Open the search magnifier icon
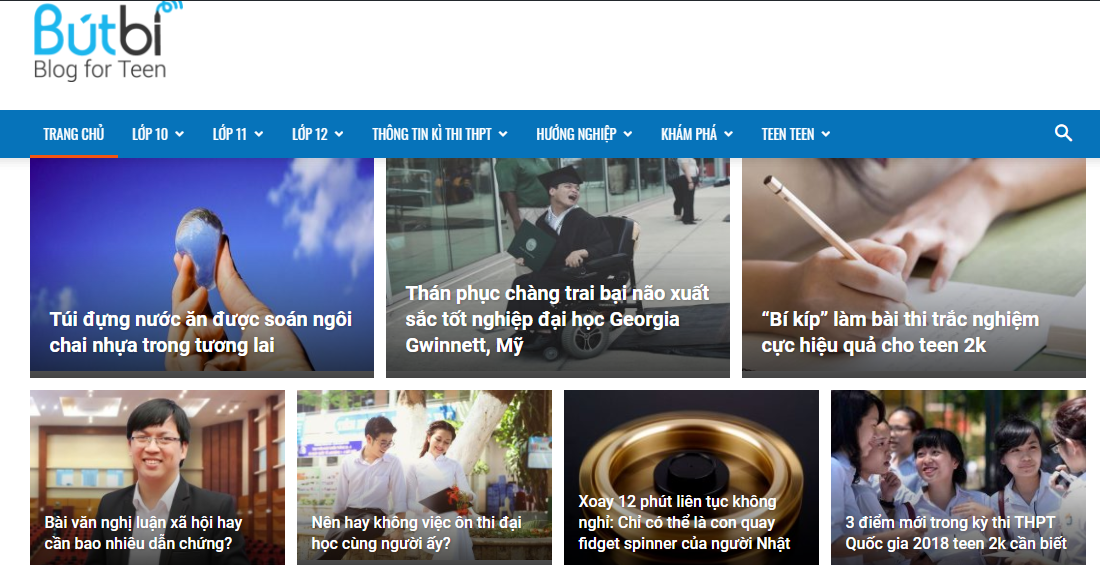 (x=1063, y=133)
